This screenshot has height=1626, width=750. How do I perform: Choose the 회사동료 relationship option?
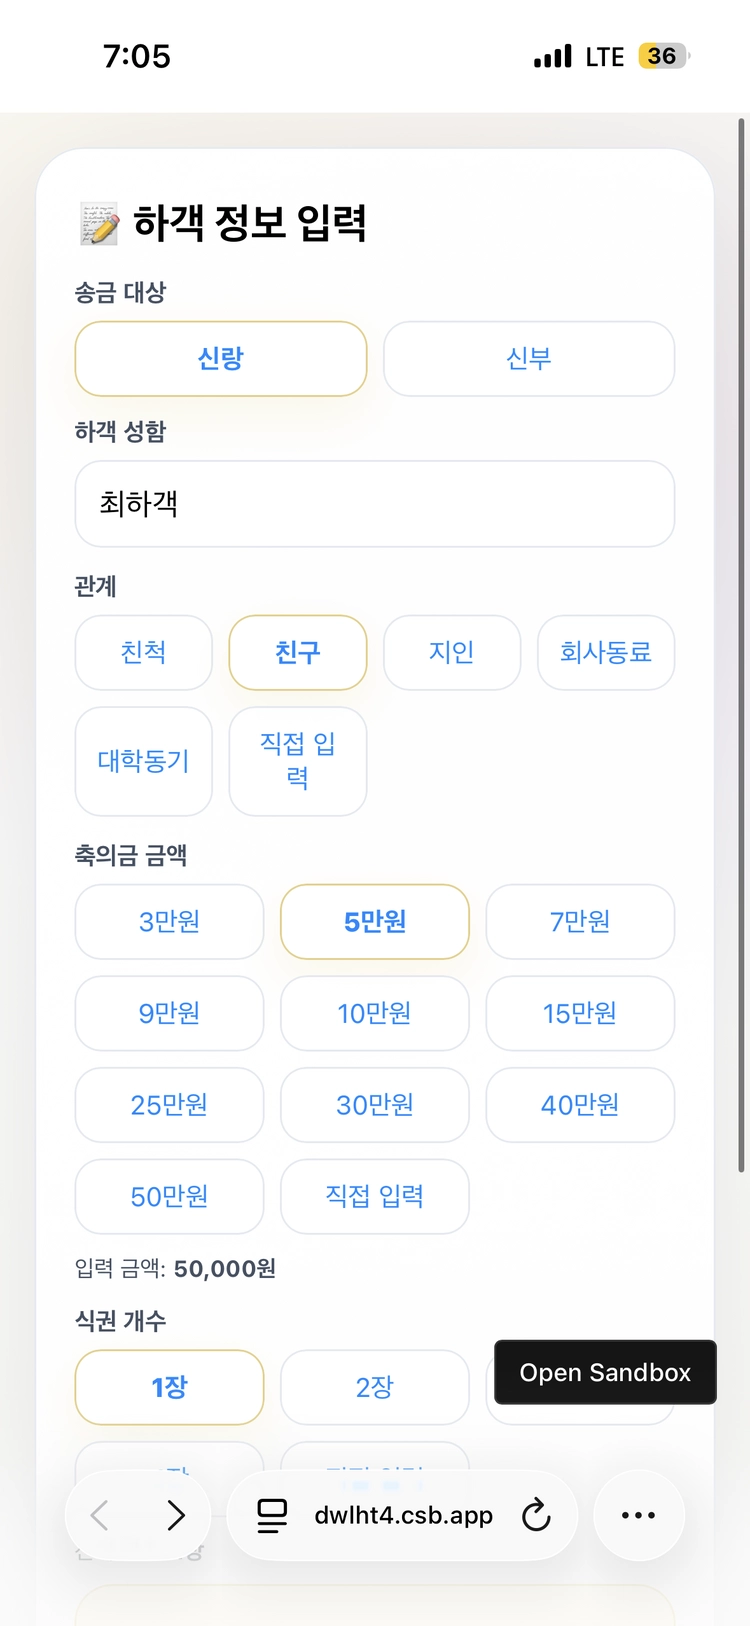click(x=606, y=653)
